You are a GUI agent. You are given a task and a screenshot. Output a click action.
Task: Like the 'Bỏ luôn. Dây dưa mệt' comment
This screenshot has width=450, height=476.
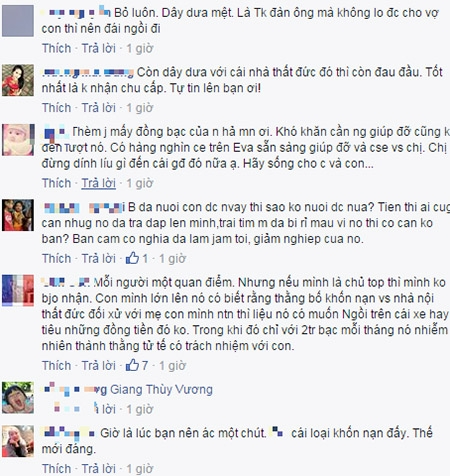click(56, 48)
